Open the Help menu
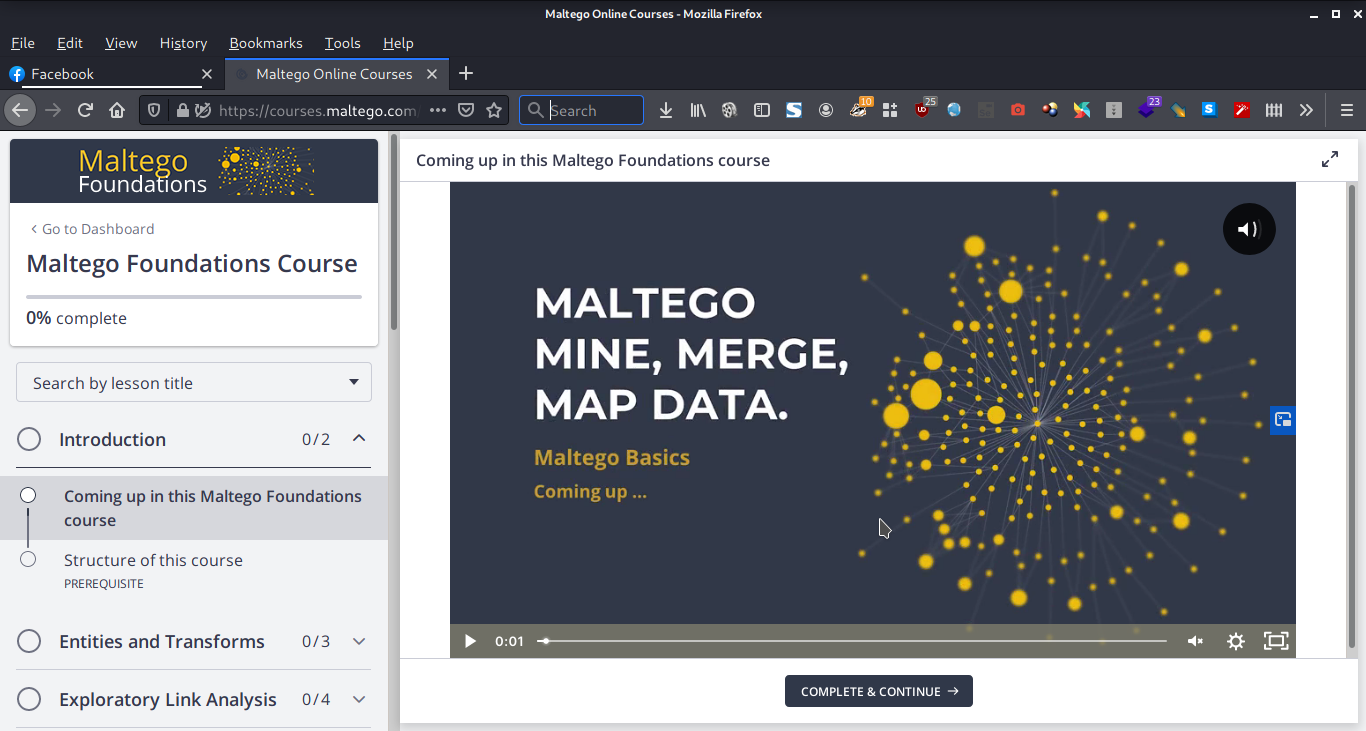The width and height of the screenshot is (1366, 731). coord(398,43)
